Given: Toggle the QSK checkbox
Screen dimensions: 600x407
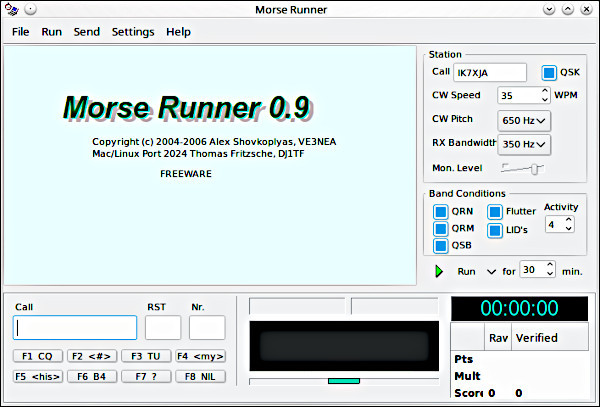Looking at the screenshot, I should click(x=549, y=72).
